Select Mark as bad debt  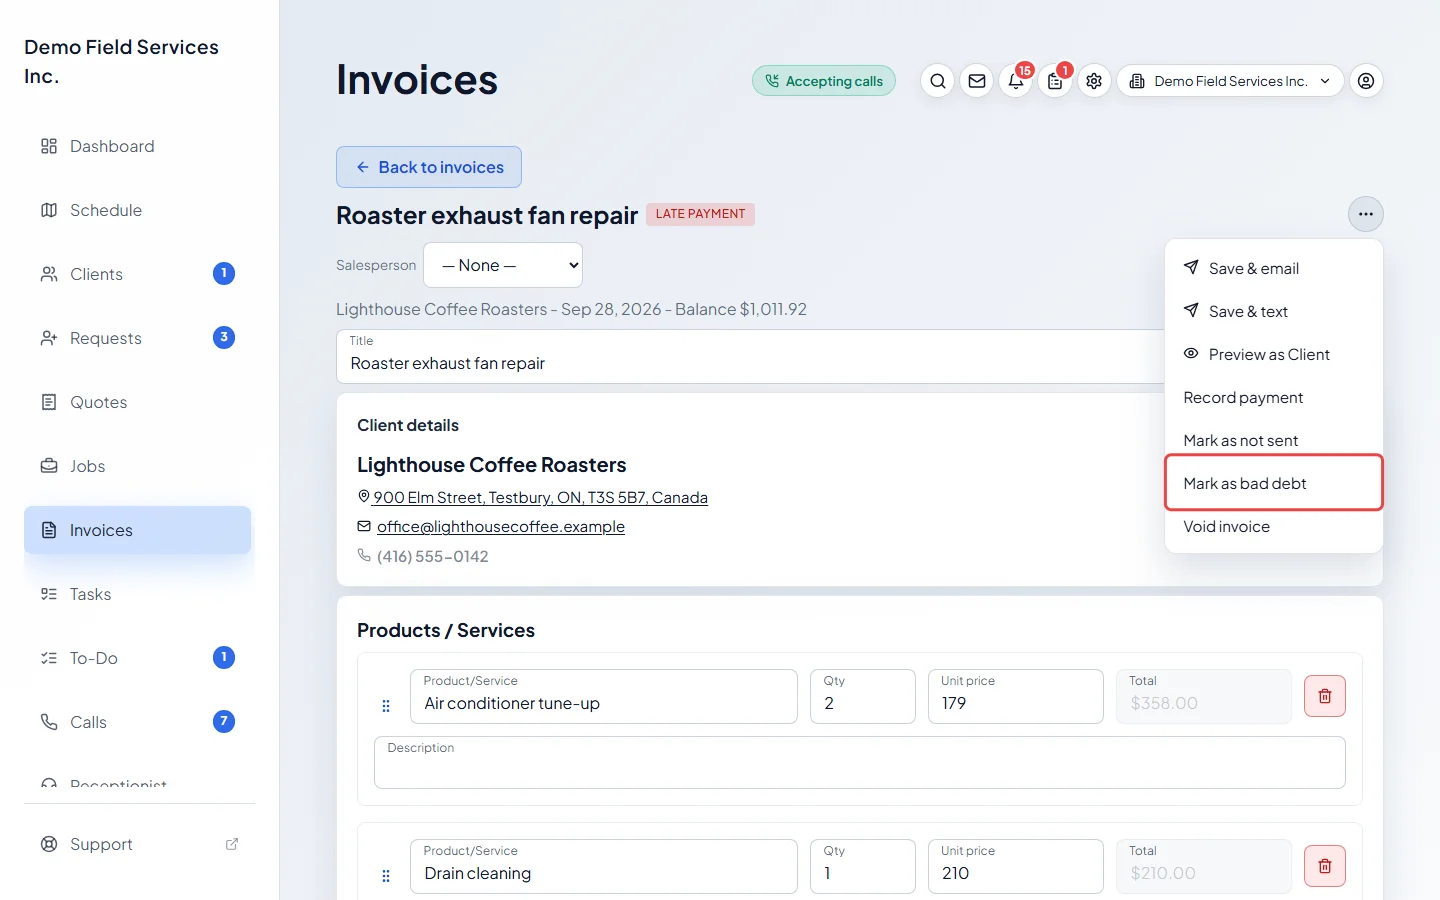[x=1274, y=483]
